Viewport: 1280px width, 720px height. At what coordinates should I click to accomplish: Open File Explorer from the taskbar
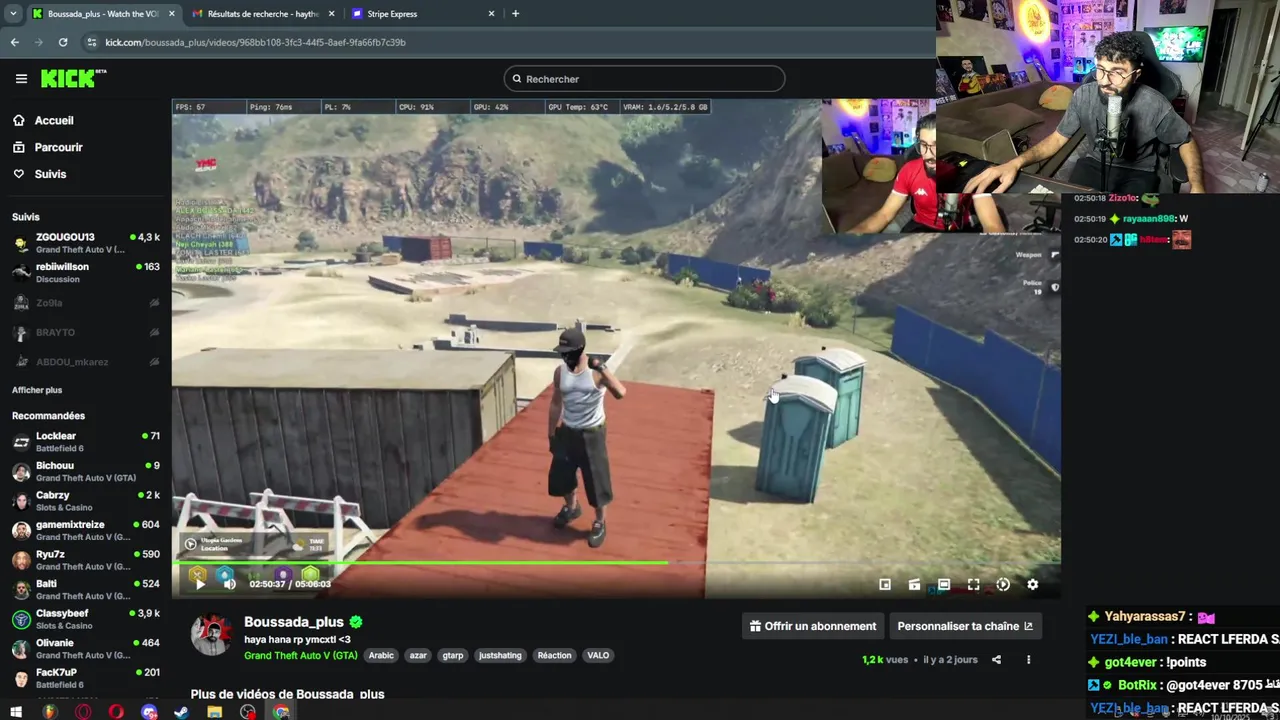214,712
